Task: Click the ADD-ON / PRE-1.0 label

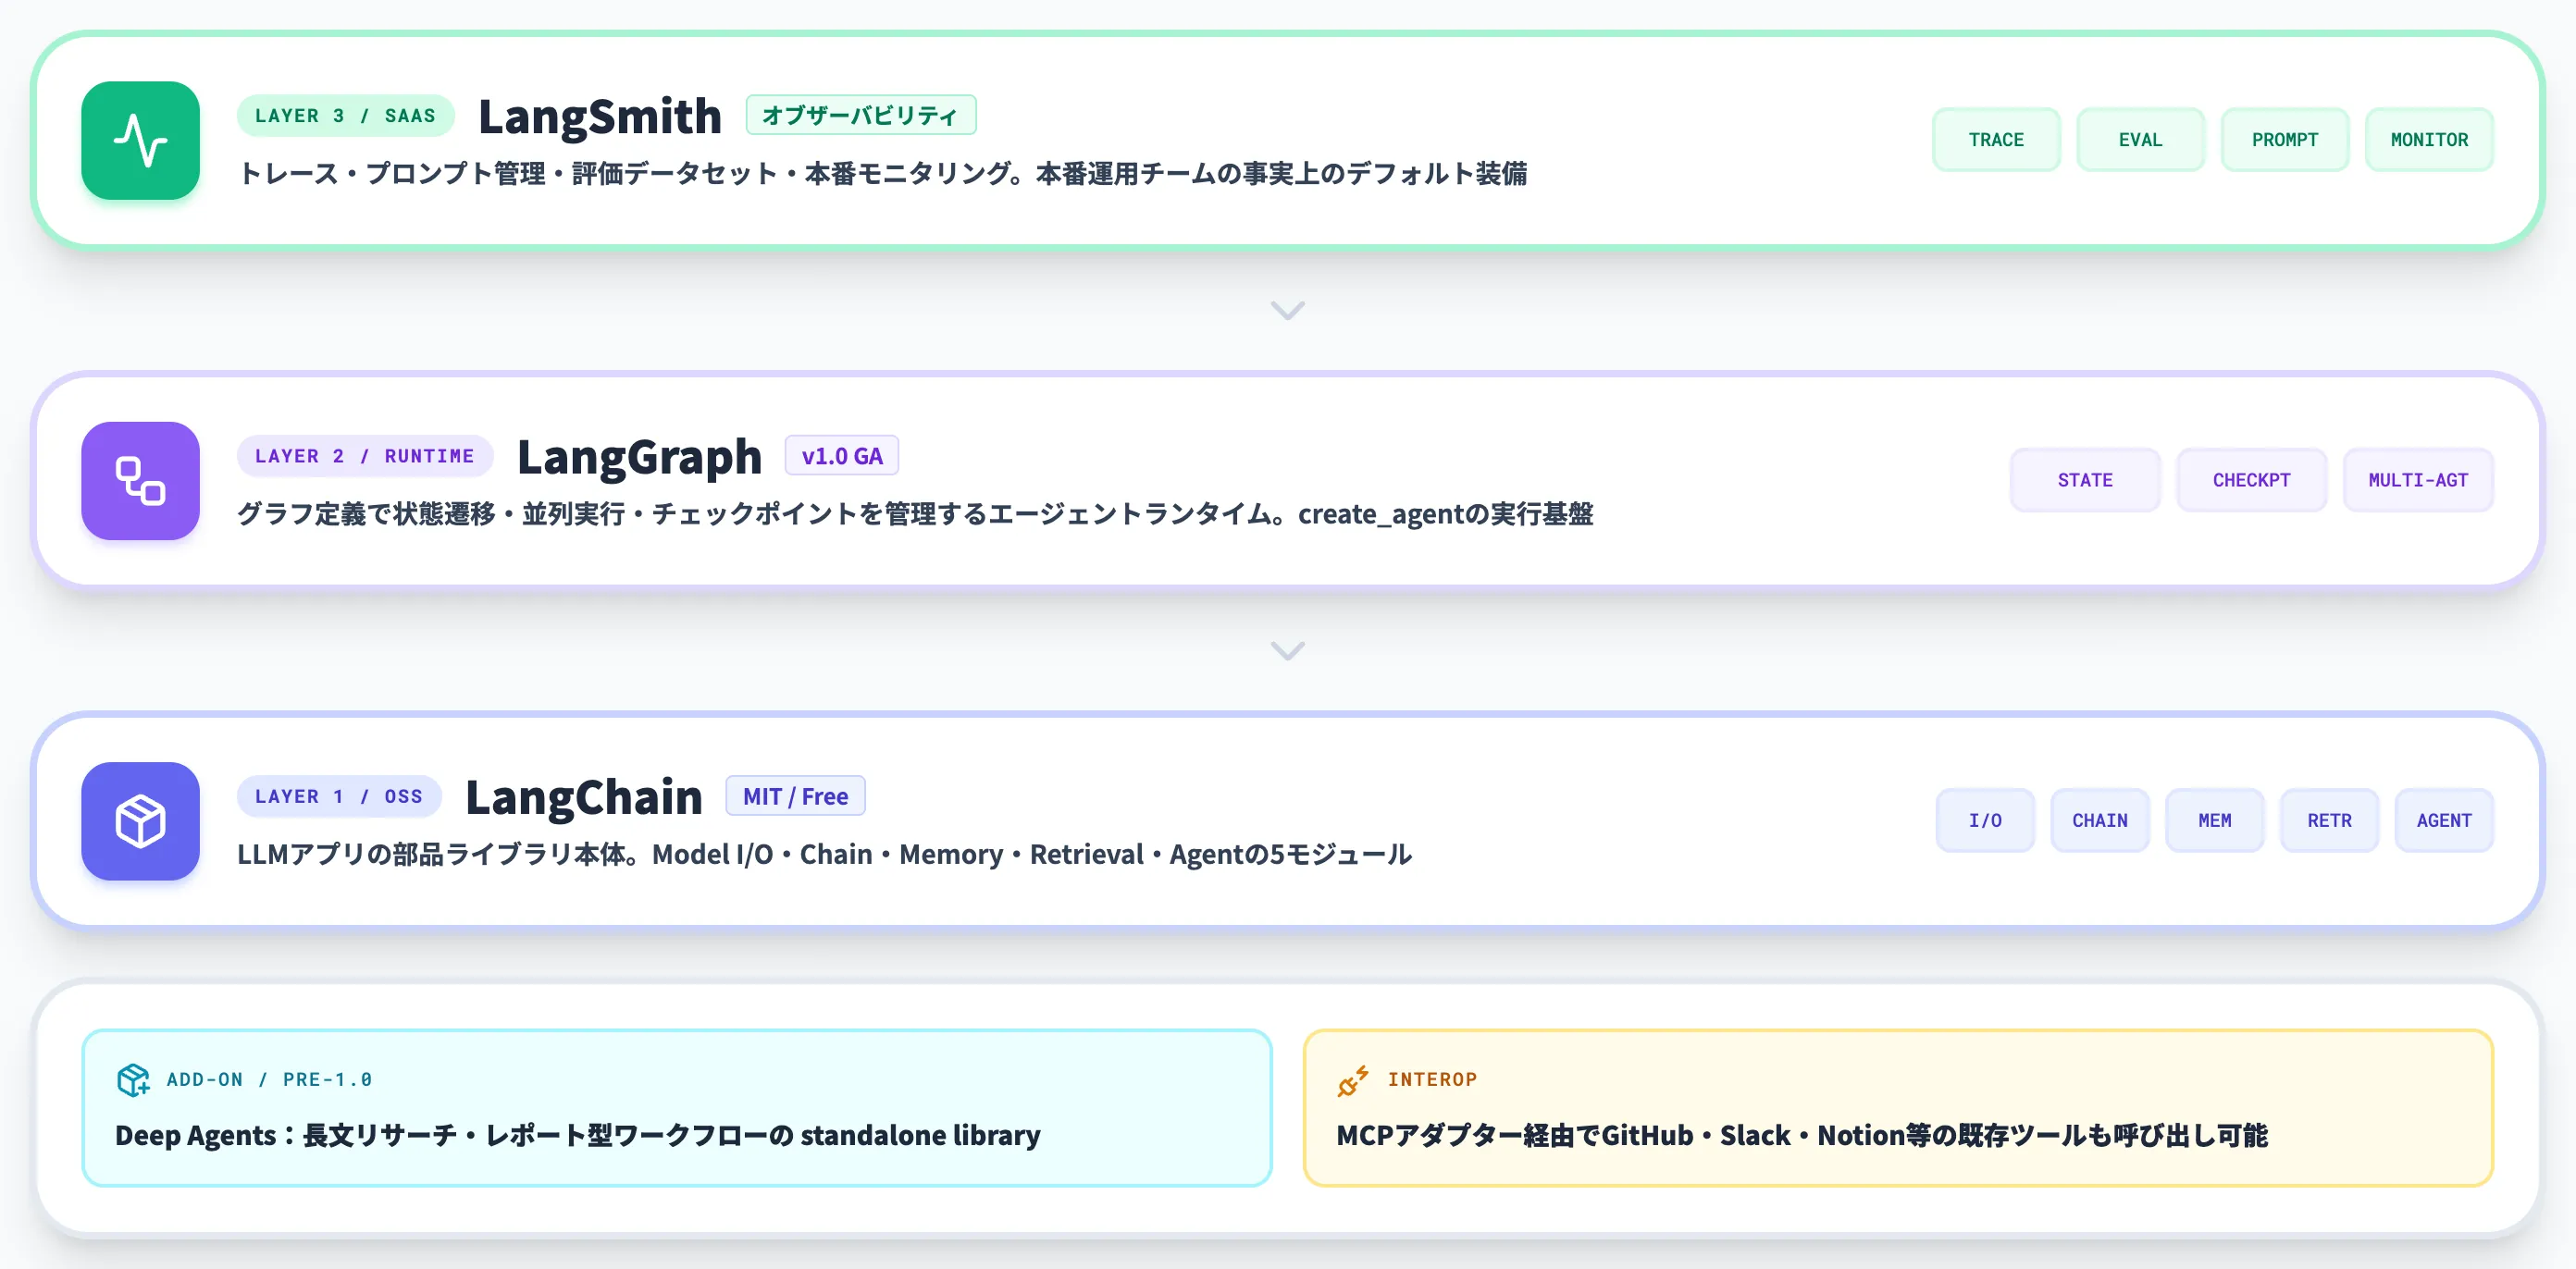Action: [x=269, y=1080]
